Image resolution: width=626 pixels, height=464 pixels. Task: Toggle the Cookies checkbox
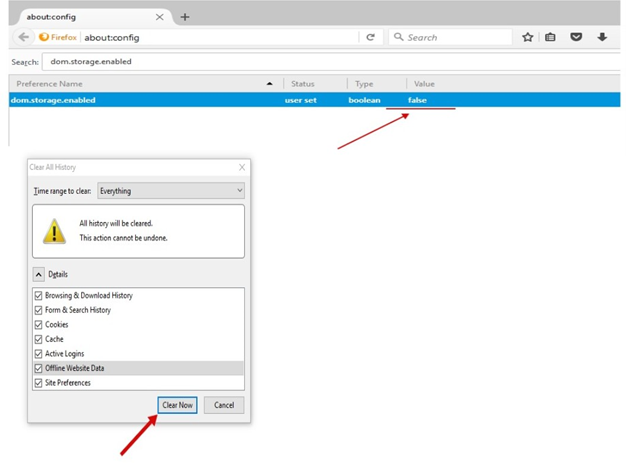(x=39, y=325)
